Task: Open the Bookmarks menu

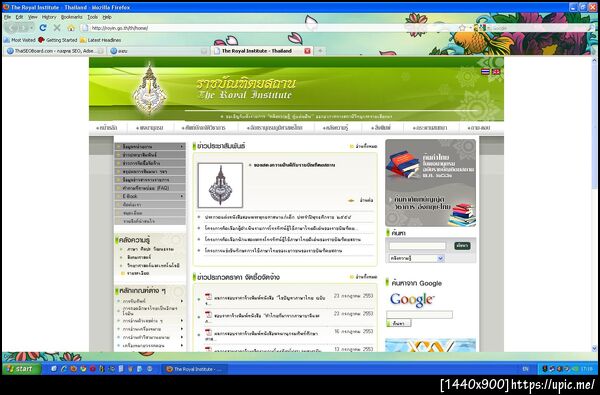Action: click(72, 17)
